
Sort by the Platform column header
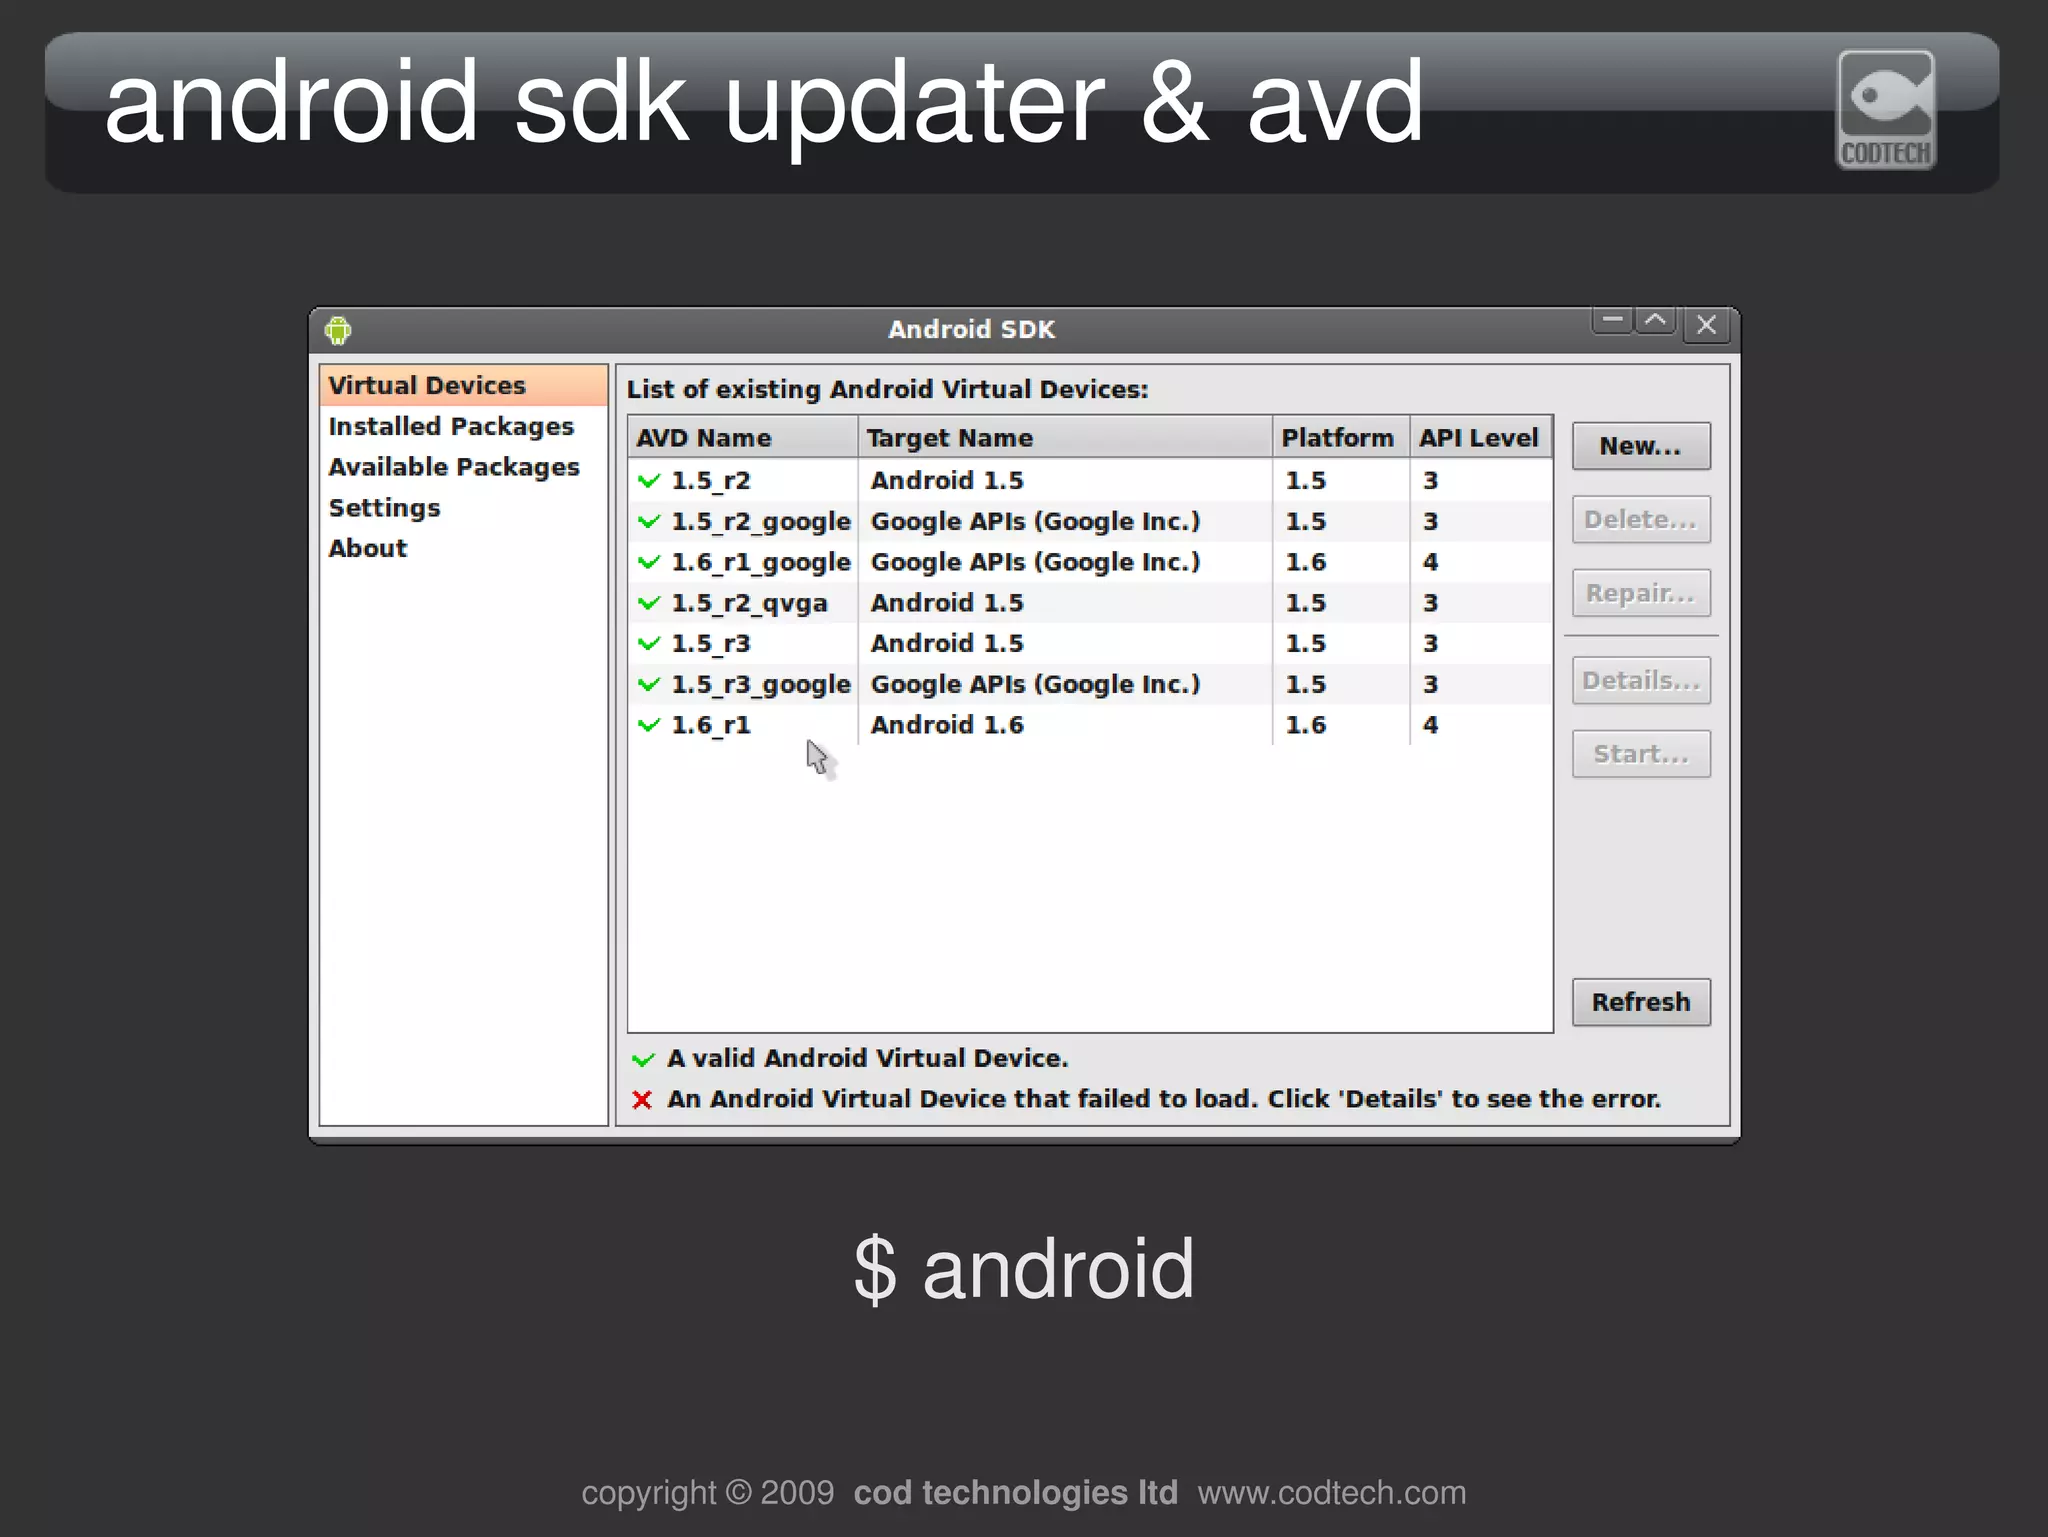click(1341, 438)
